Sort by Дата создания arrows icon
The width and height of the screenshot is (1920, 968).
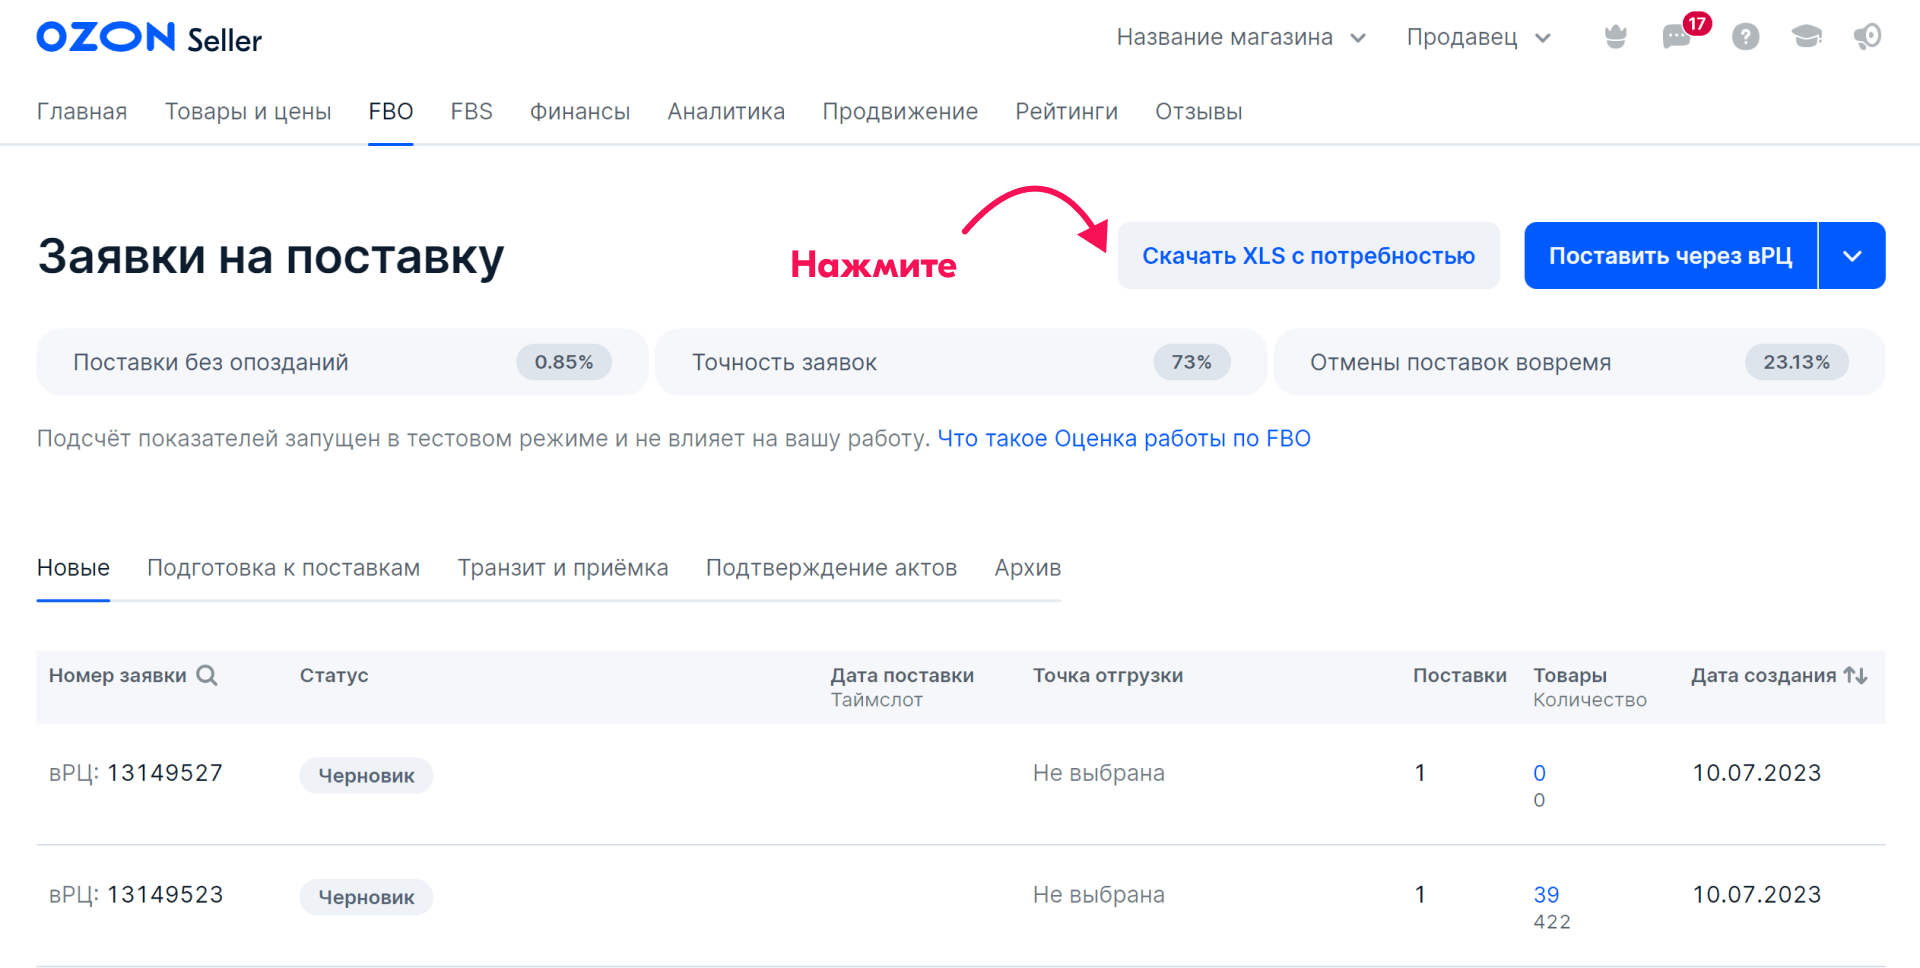tap(1856, 675)
